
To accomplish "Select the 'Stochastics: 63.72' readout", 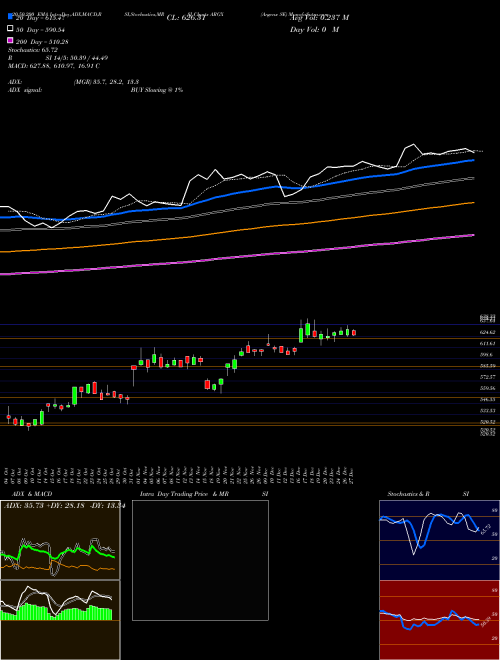I will 32,50.
